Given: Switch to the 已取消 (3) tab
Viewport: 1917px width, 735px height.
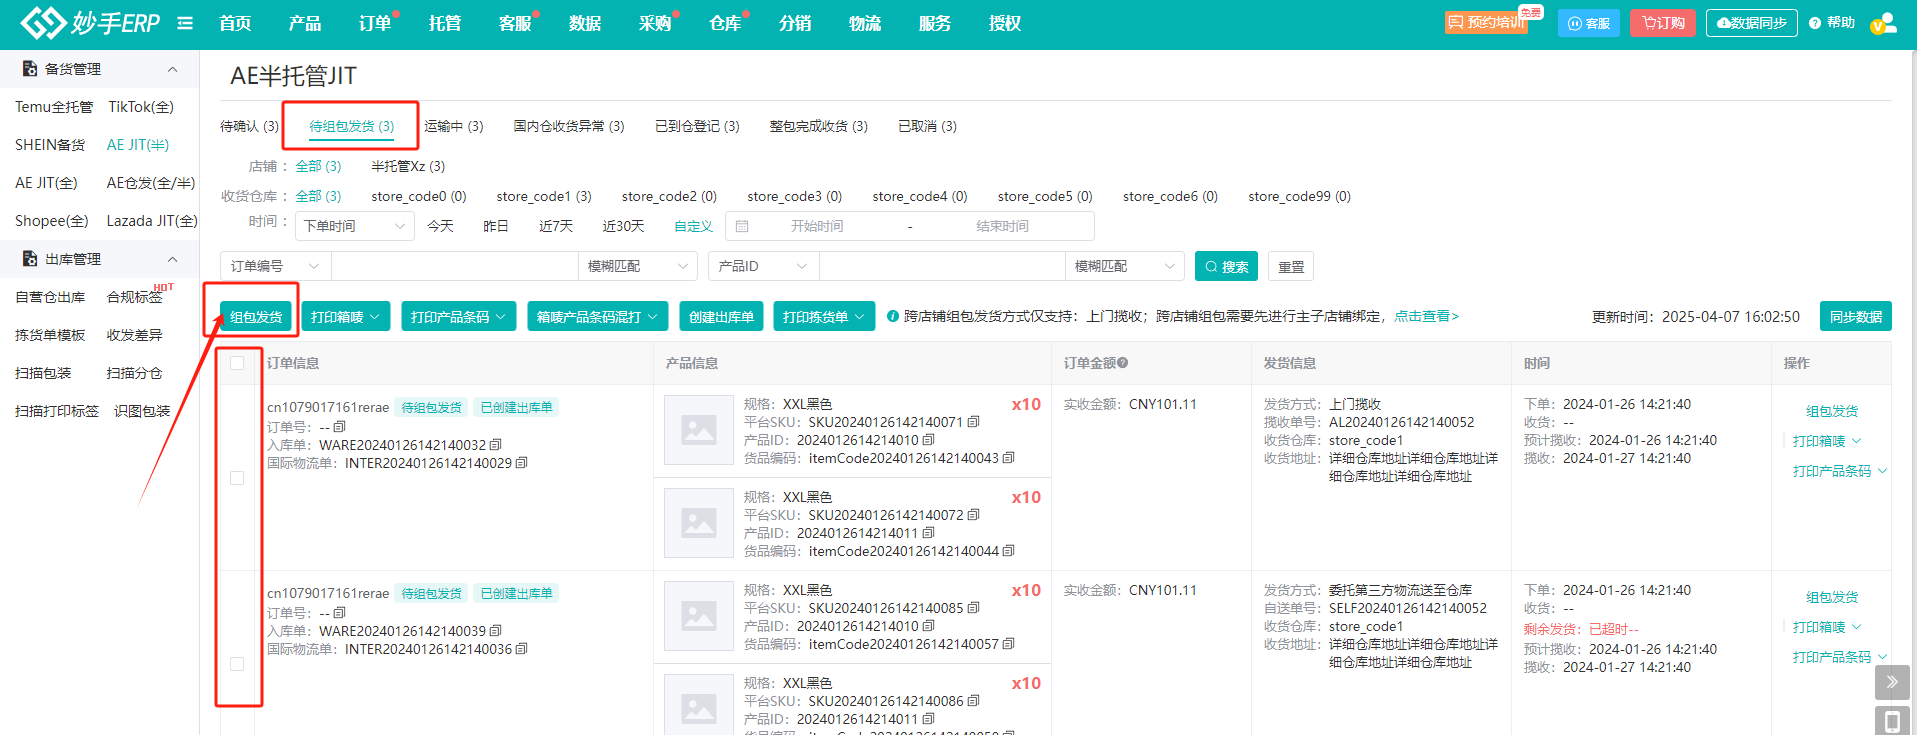Looking at the screenshot, I should point(927,126).
